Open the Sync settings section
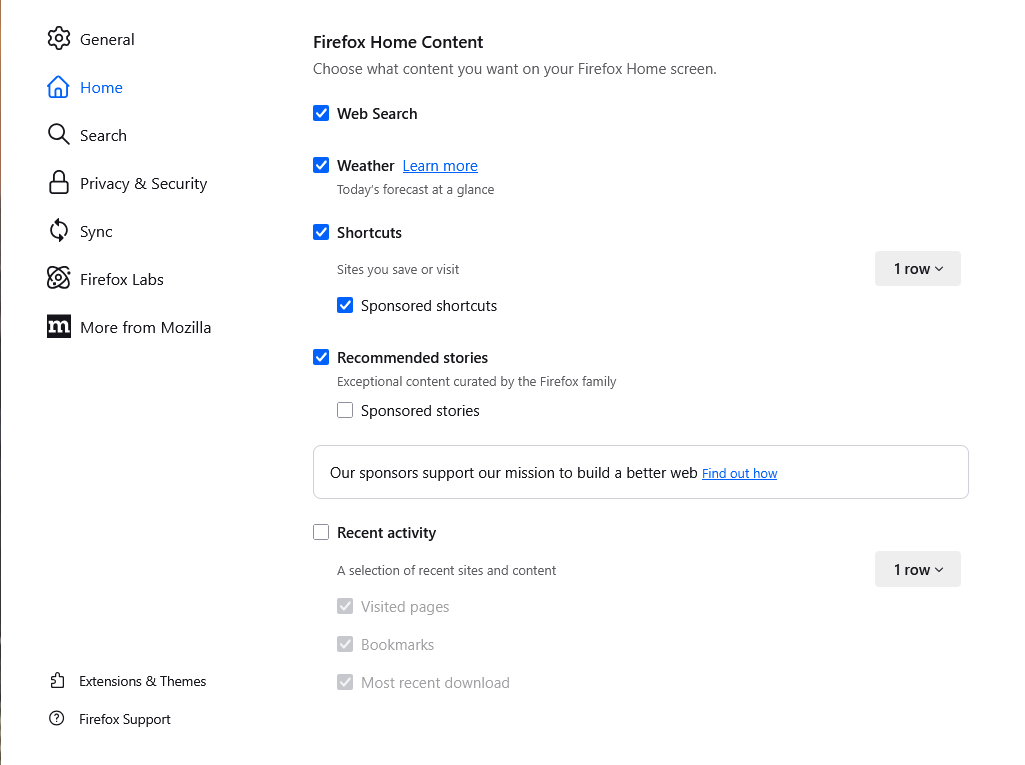Screen dimensions: 1025x765 [x=96, y=231]
